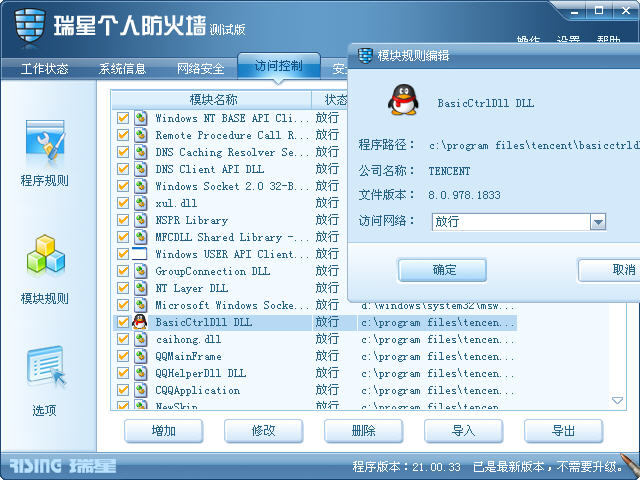Screen dimensions: 640x480
Task: Select the QQMainFrame row text
Action: pos(189,356)
